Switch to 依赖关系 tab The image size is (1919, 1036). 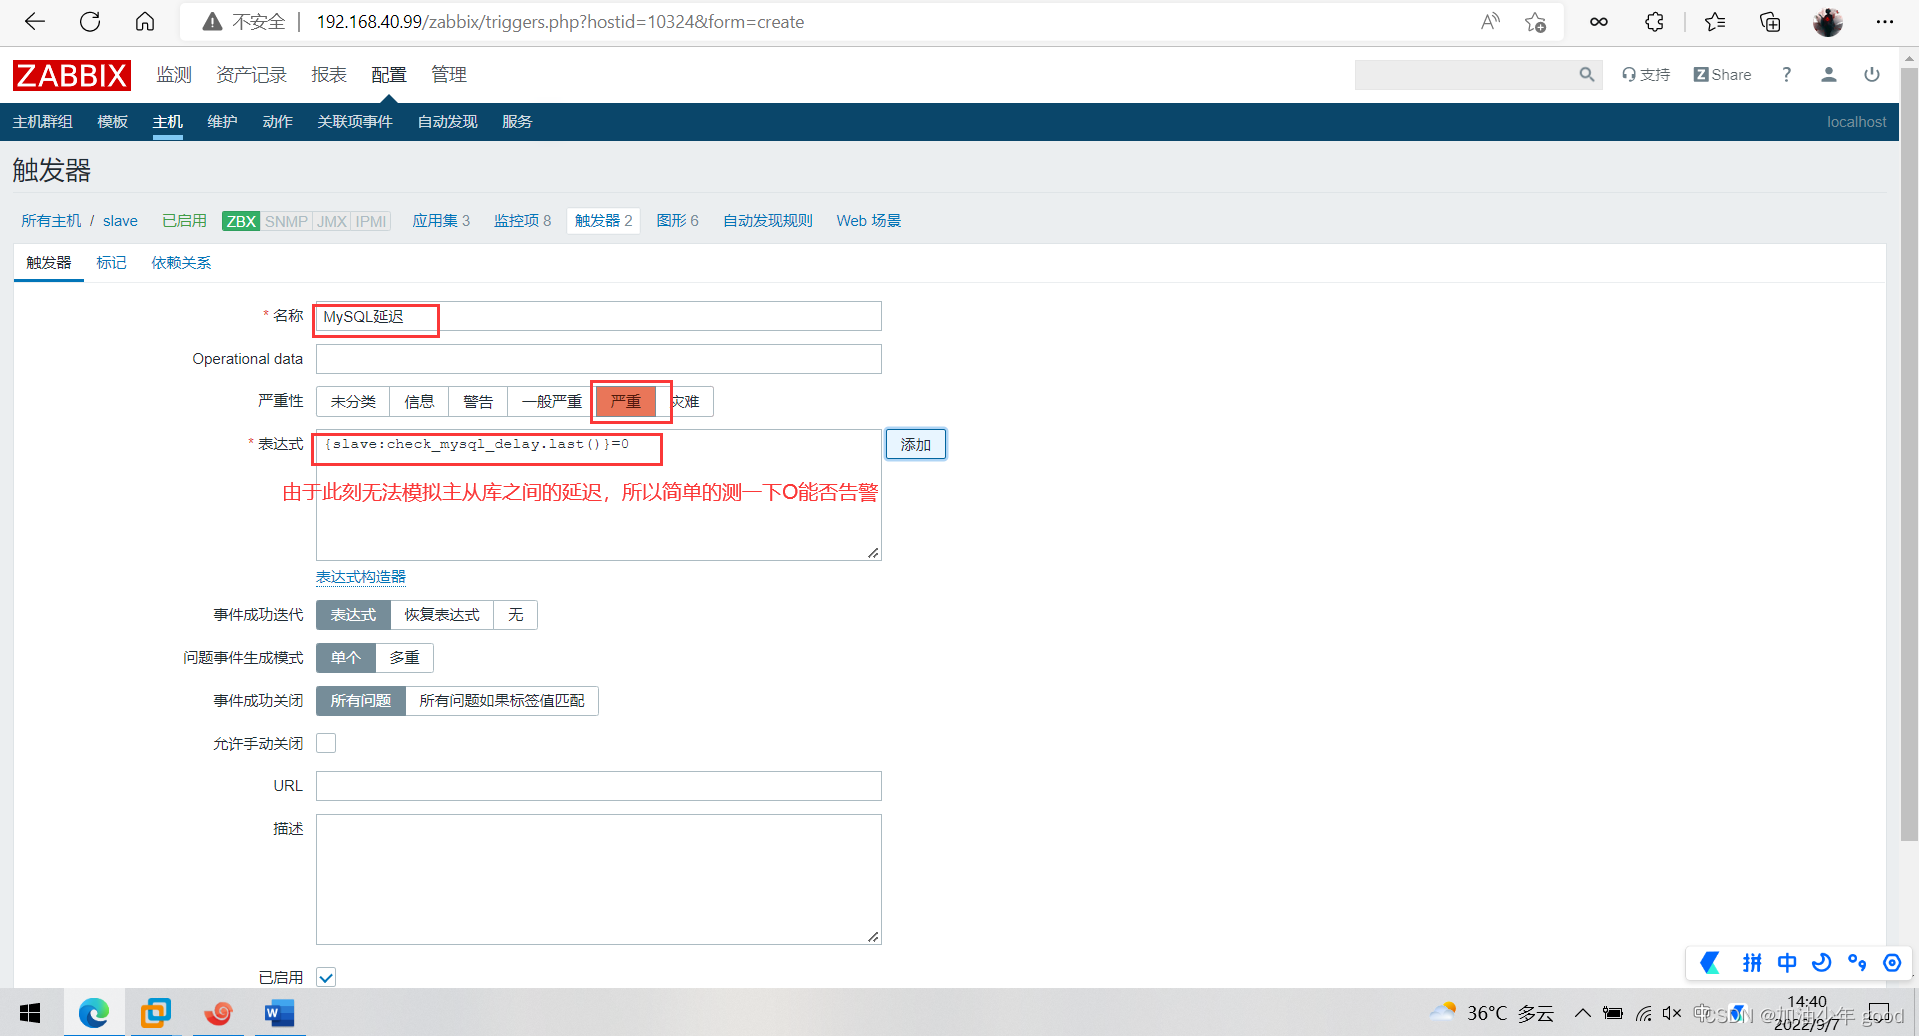(181, 263)
